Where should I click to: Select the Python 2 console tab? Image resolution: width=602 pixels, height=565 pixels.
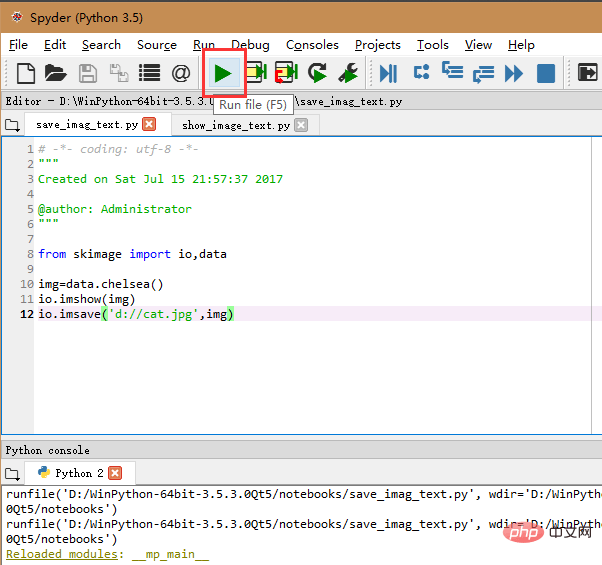click(x=79, y=473)
